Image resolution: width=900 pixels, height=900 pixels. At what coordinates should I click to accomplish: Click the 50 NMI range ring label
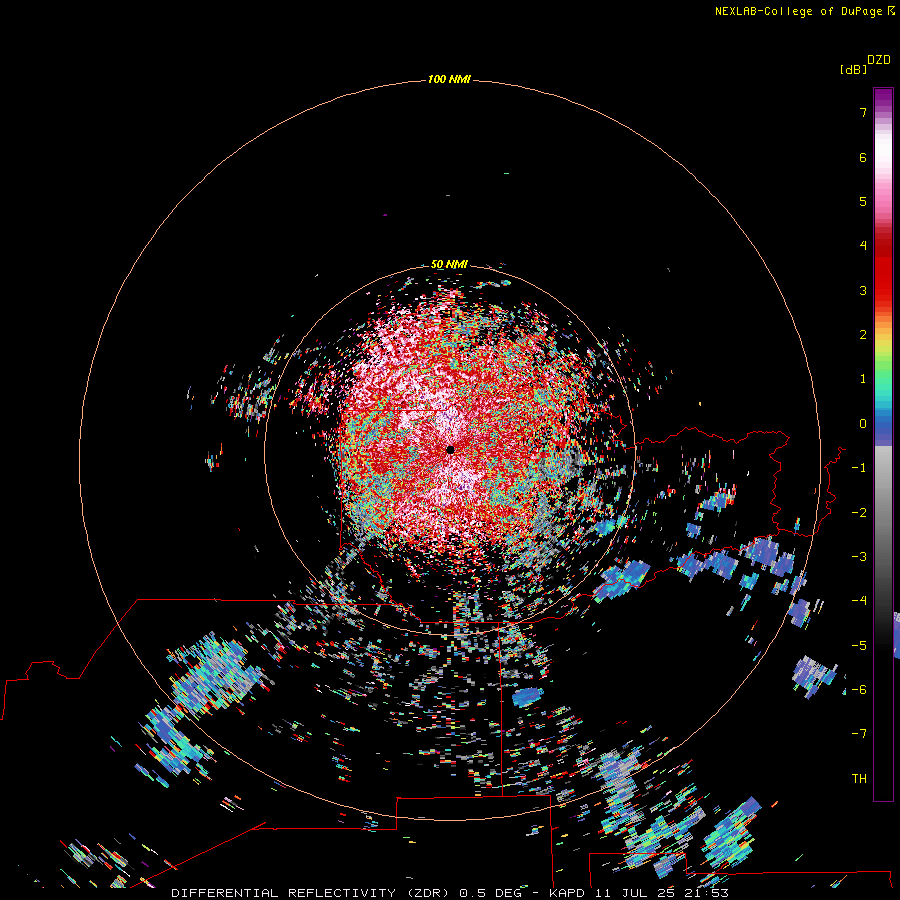tap(449, 264)
